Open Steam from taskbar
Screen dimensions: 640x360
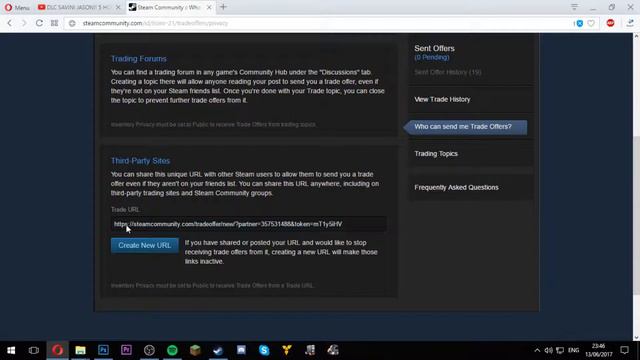pyautogui.click(x=218, y=350)
